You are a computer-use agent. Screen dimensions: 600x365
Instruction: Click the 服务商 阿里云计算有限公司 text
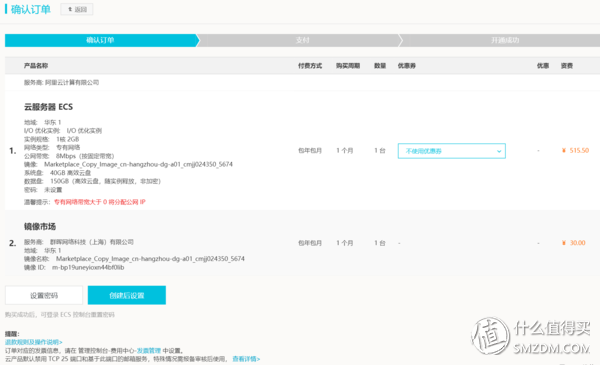tap(61, 83)
